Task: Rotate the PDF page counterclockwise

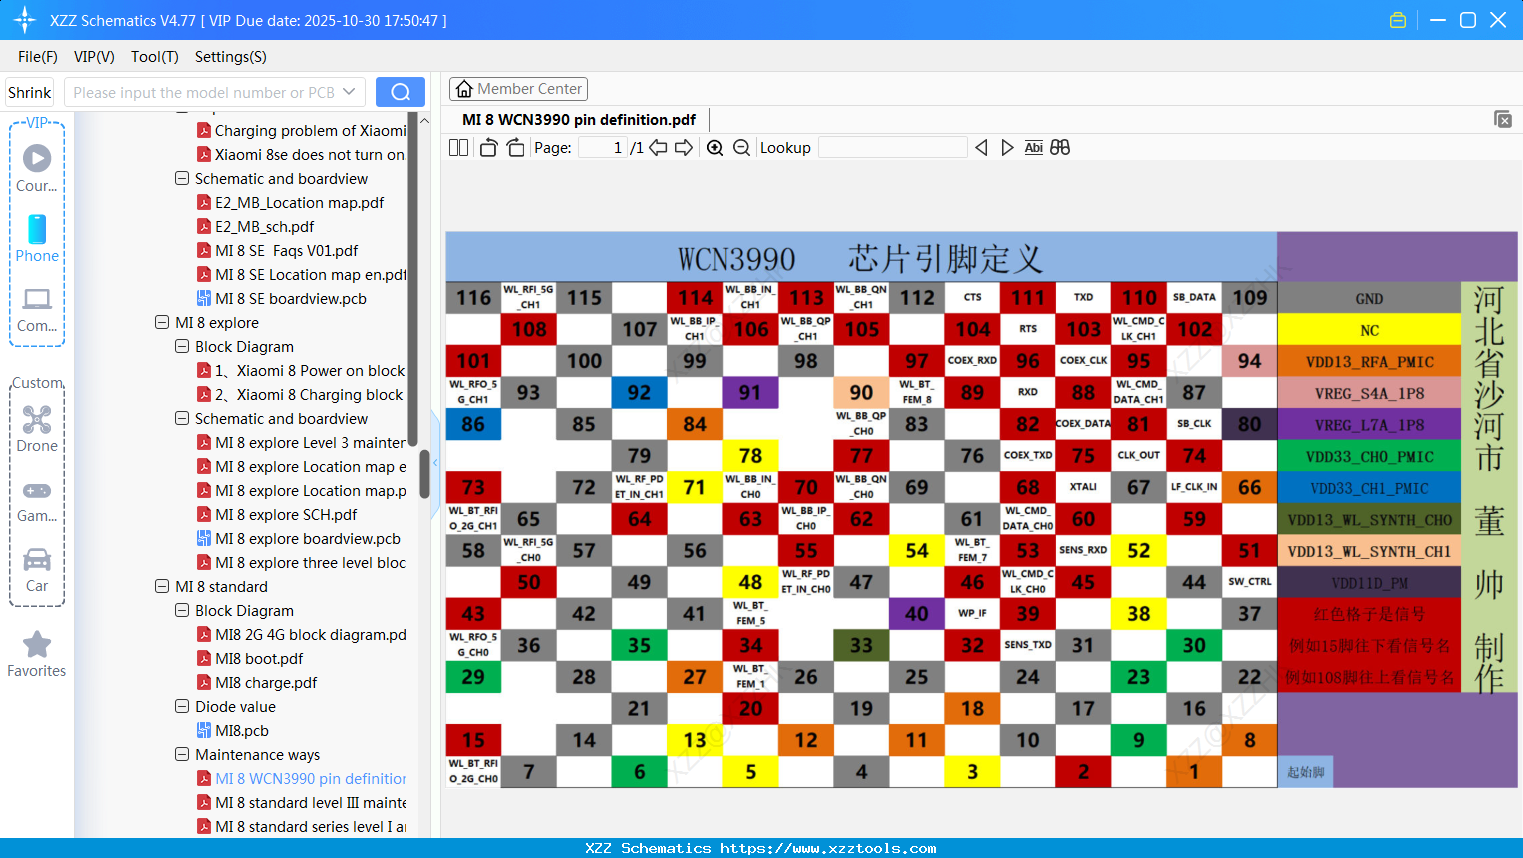Action: click(488, 148)
